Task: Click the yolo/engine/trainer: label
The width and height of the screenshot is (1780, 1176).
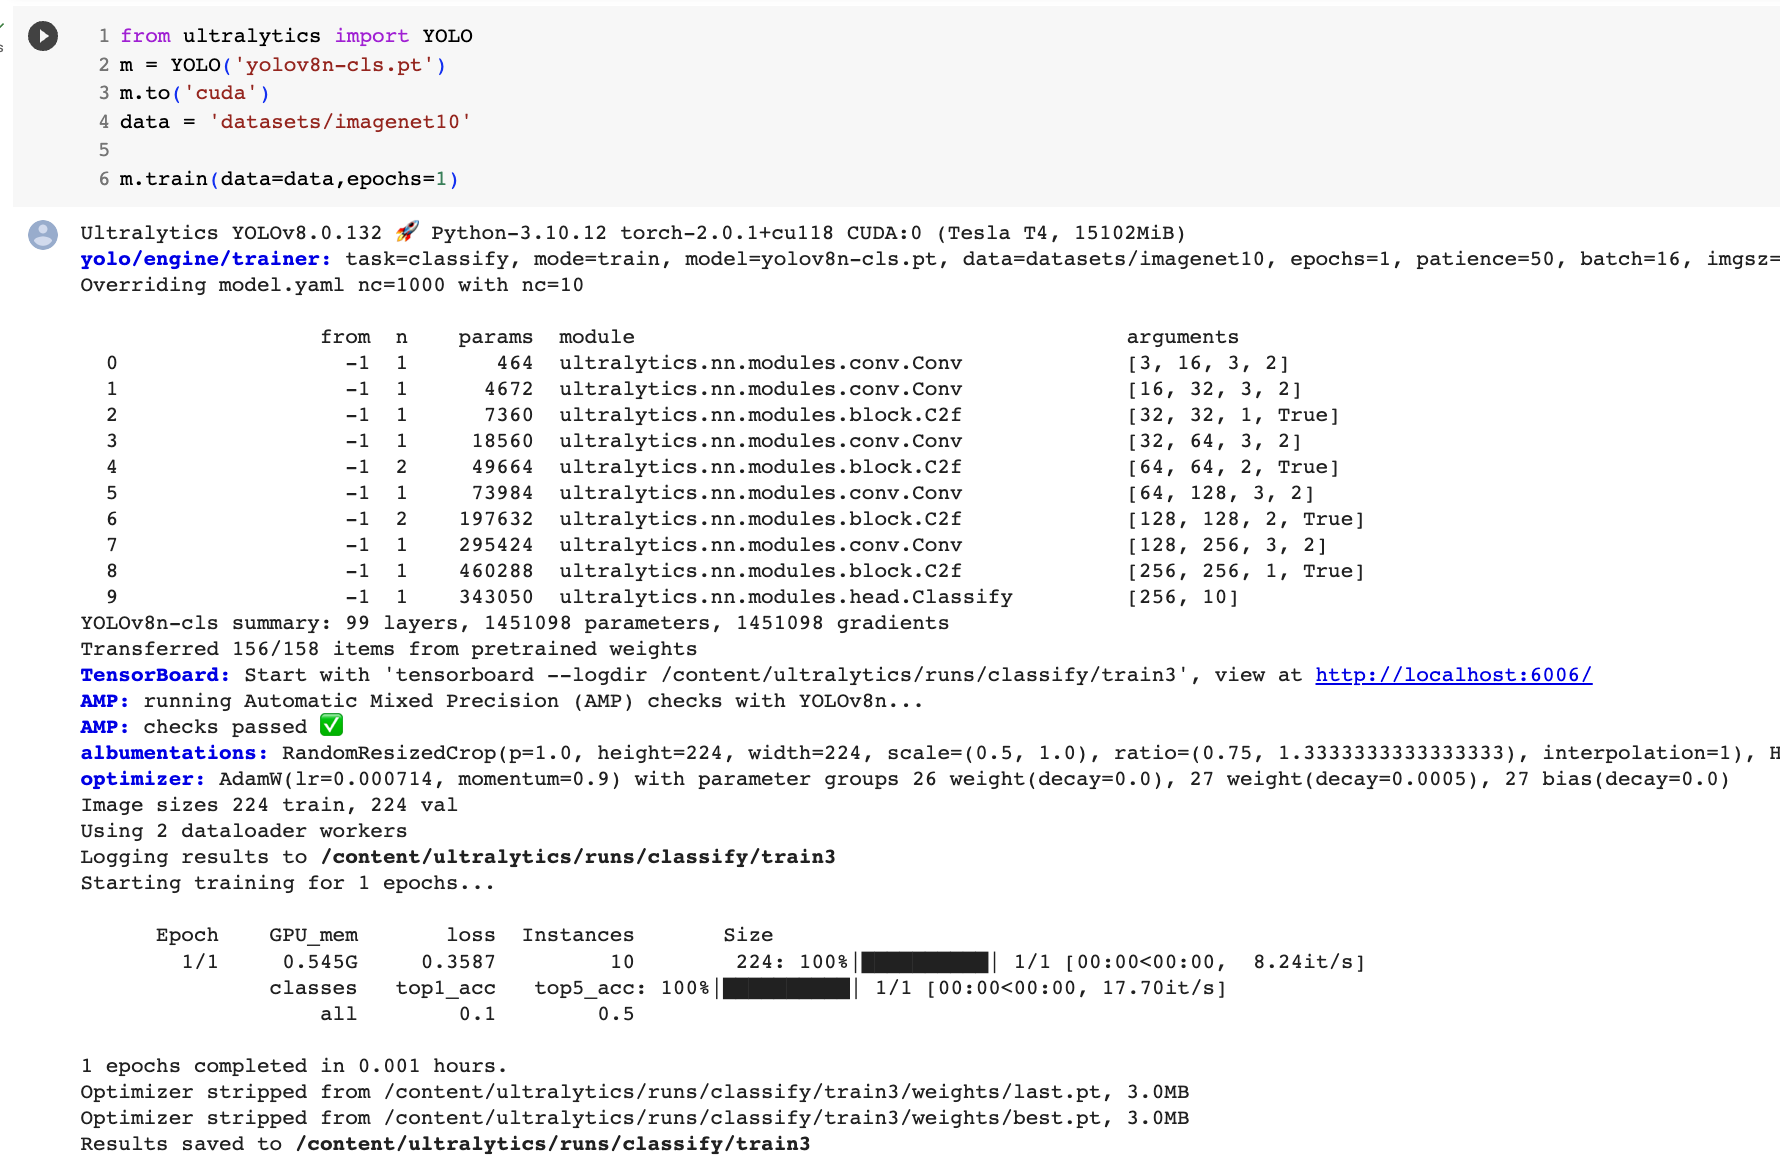Action: [205, 259]
